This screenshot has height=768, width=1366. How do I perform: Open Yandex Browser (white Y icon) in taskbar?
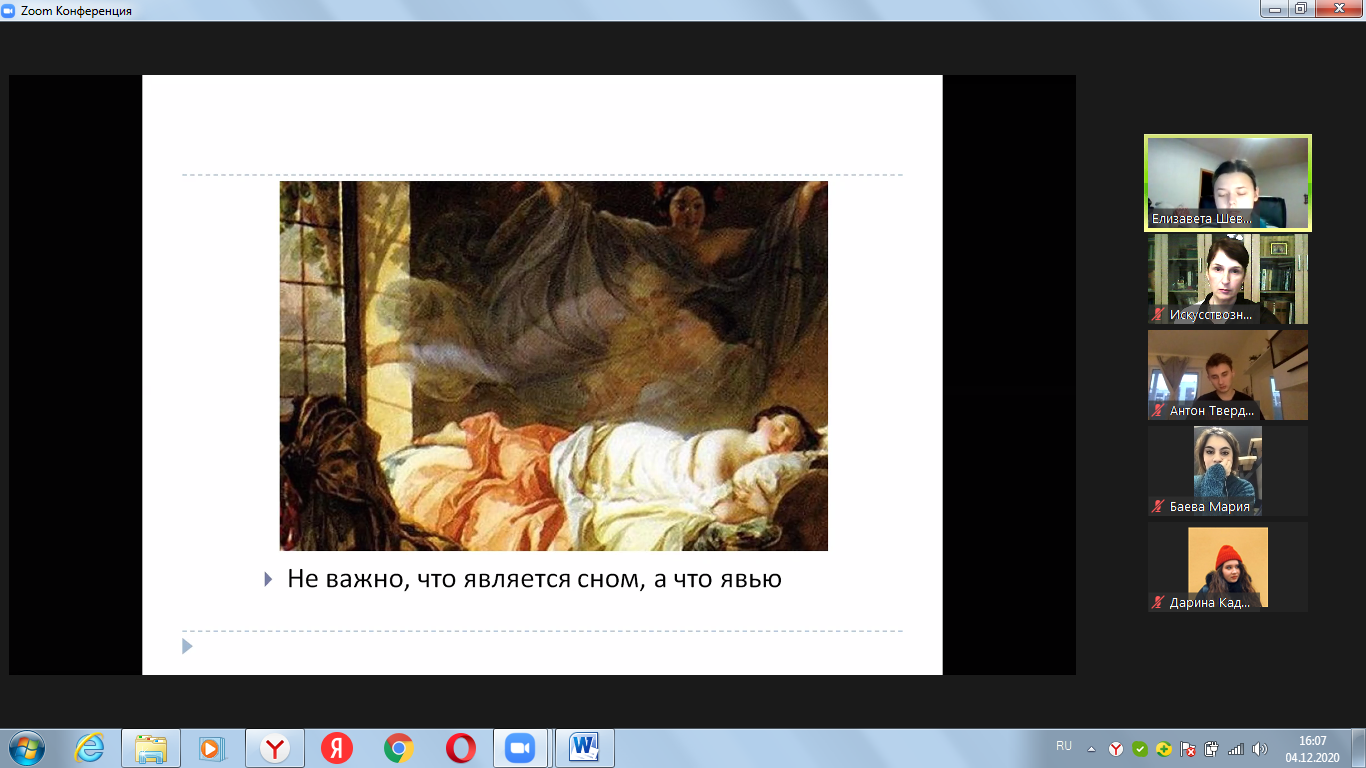[x=275, y=748]
